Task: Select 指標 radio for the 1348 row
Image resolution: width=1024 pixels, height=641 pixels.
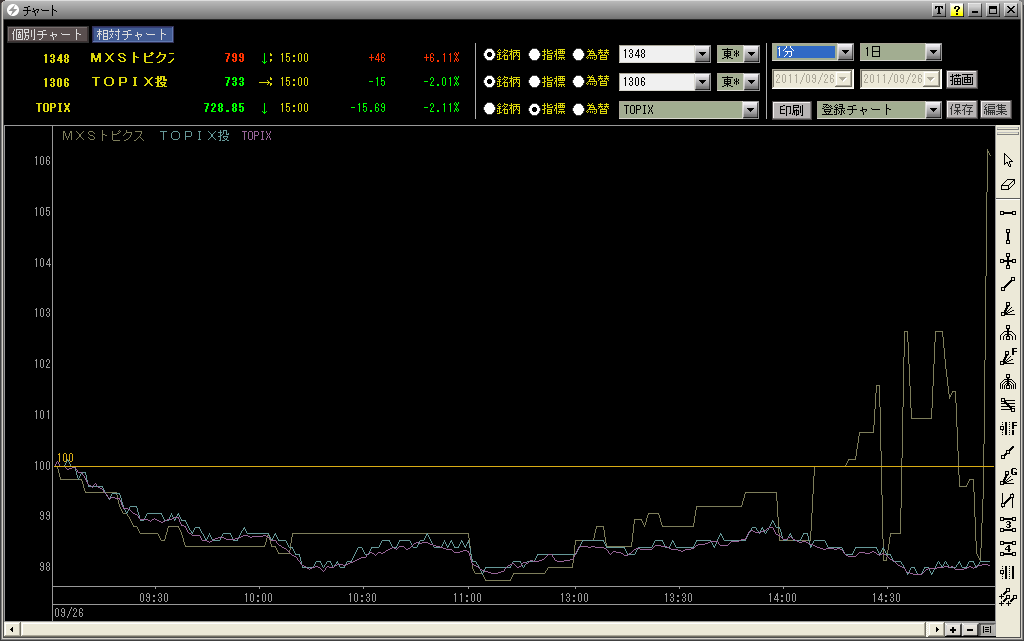Action: [534, 54]
